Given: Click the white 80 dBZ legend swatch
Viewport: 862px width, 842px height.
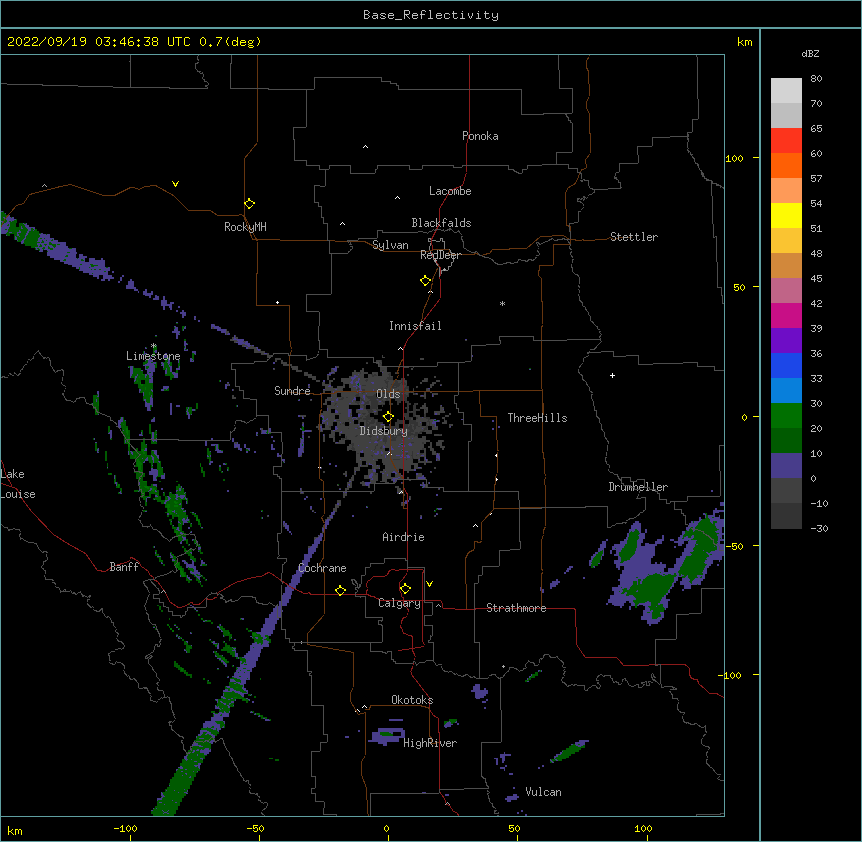Looking at the screenshot, I should (x=786, y=91).
